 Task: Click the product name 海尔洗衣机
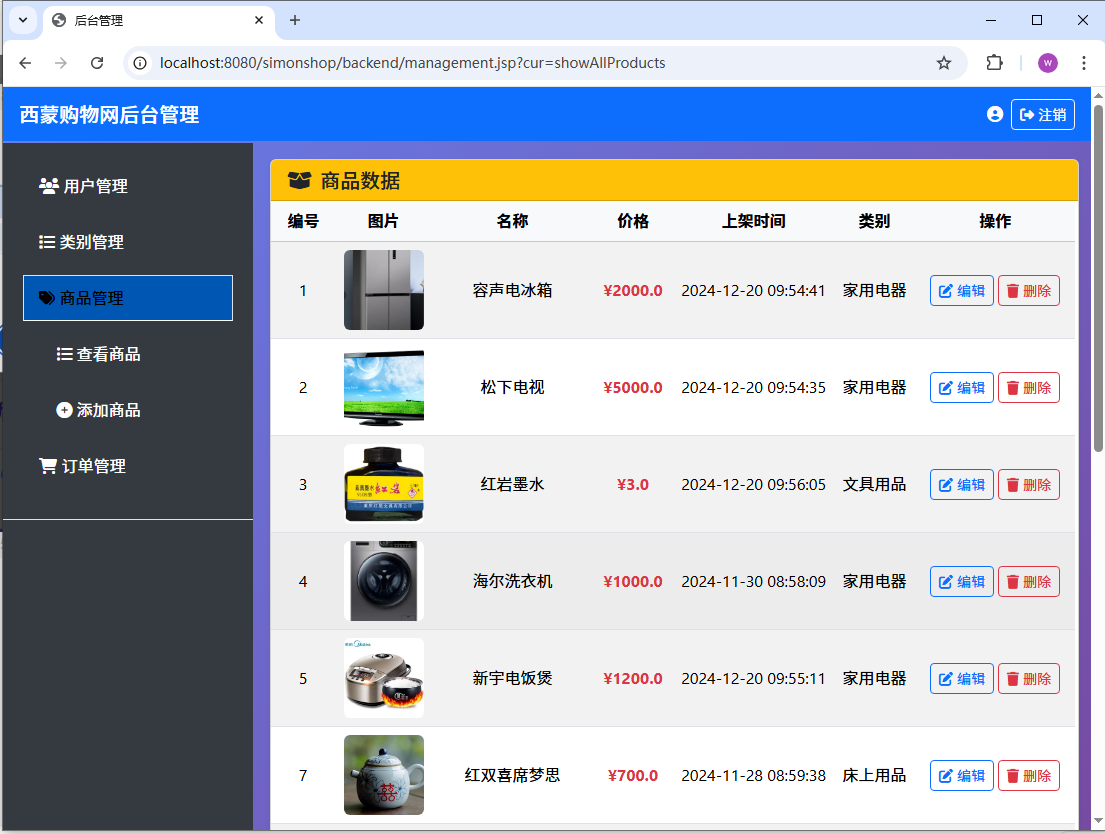pyautogui.click(x=512, y=582)
